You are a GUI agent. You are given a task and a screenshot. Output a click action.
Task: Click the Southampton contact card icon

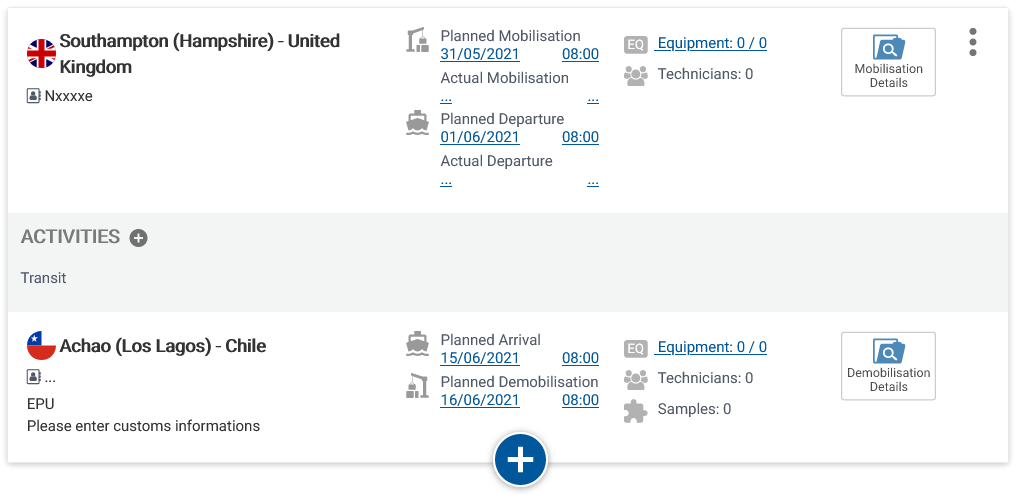click(x=33, y=97)
